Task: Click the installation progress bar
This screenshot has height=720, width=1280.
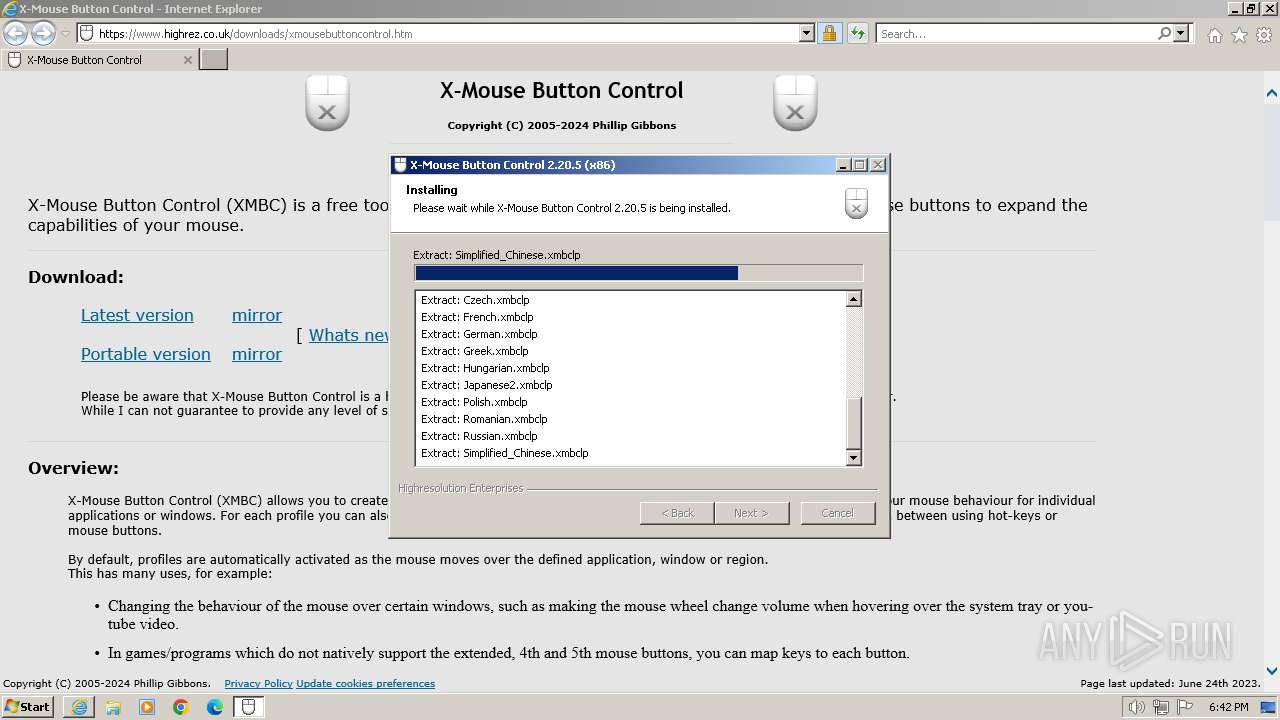Action: click(638, 273)
